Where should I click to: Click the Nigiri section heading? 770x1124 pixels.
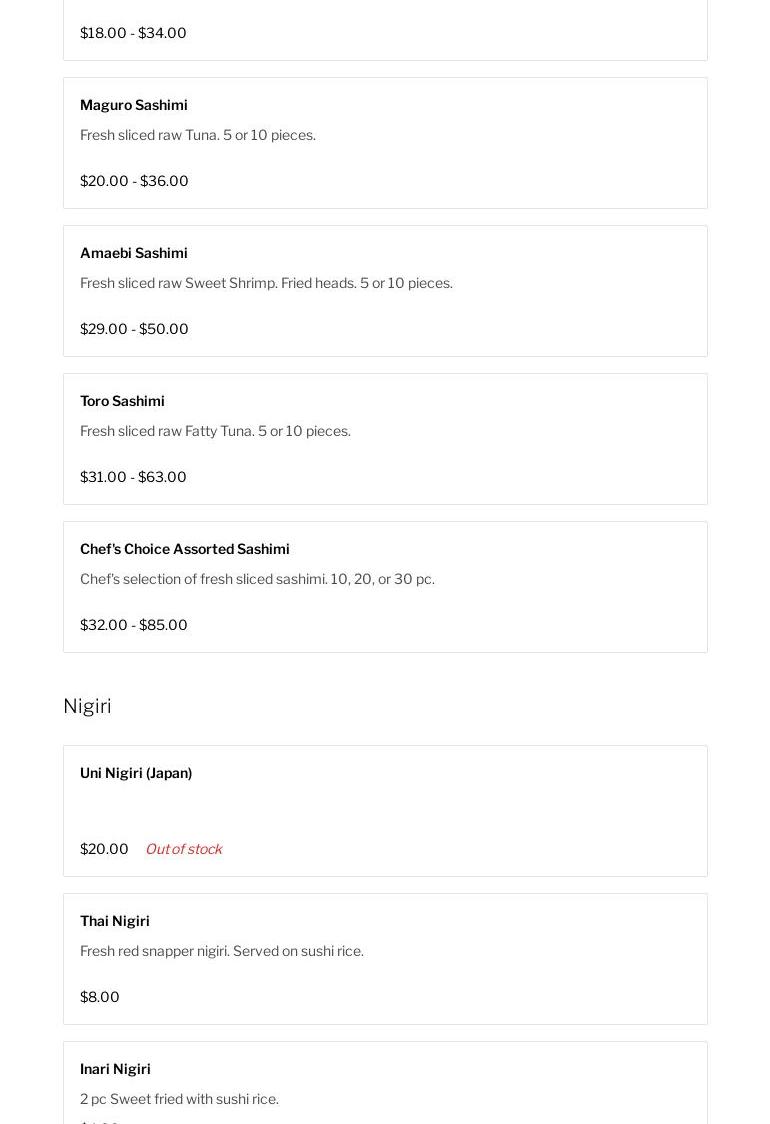(x=87, y=706)
